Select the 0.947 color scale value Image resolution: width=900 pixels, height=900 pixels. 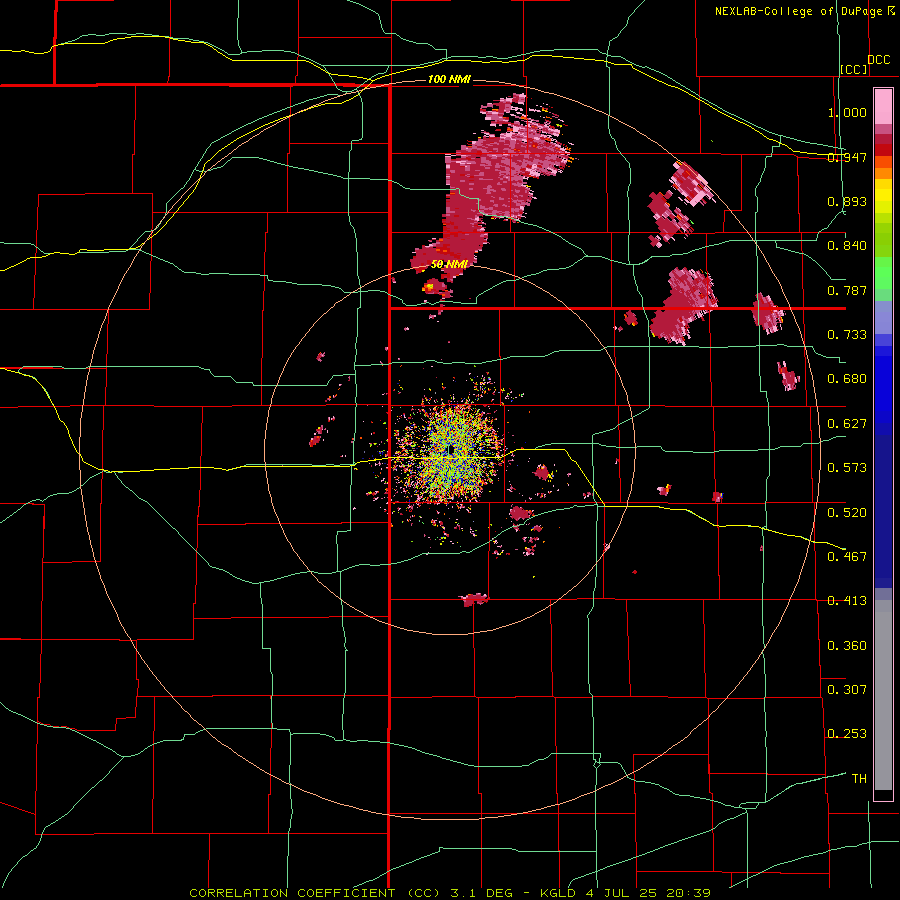point(847,157)
